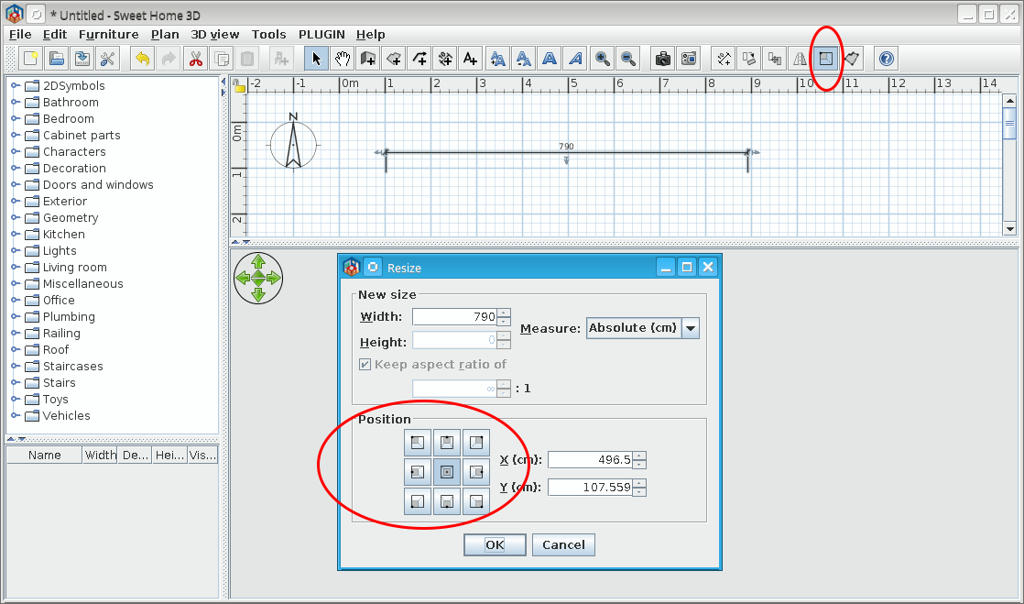Click the 3D view navigation arrows pad
Viewport: 1024px width, 604px height.
(258, 278)
